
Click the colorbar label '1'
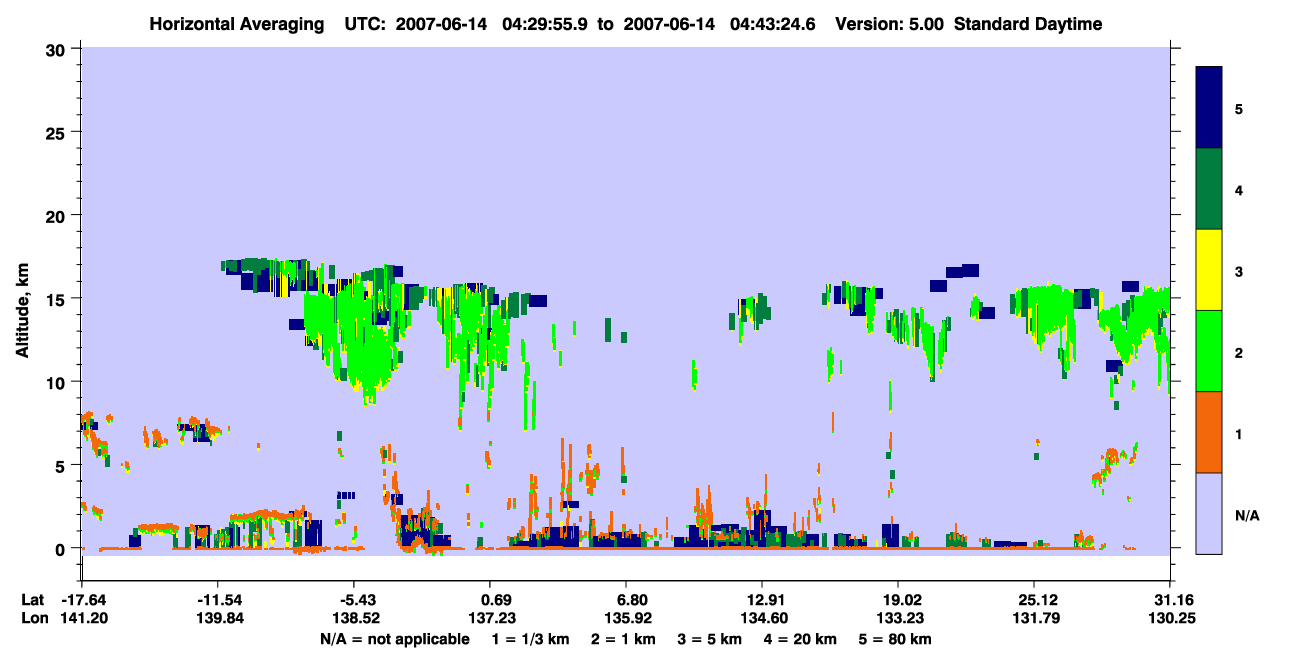pyautogui.click(x=1239, y=434)
